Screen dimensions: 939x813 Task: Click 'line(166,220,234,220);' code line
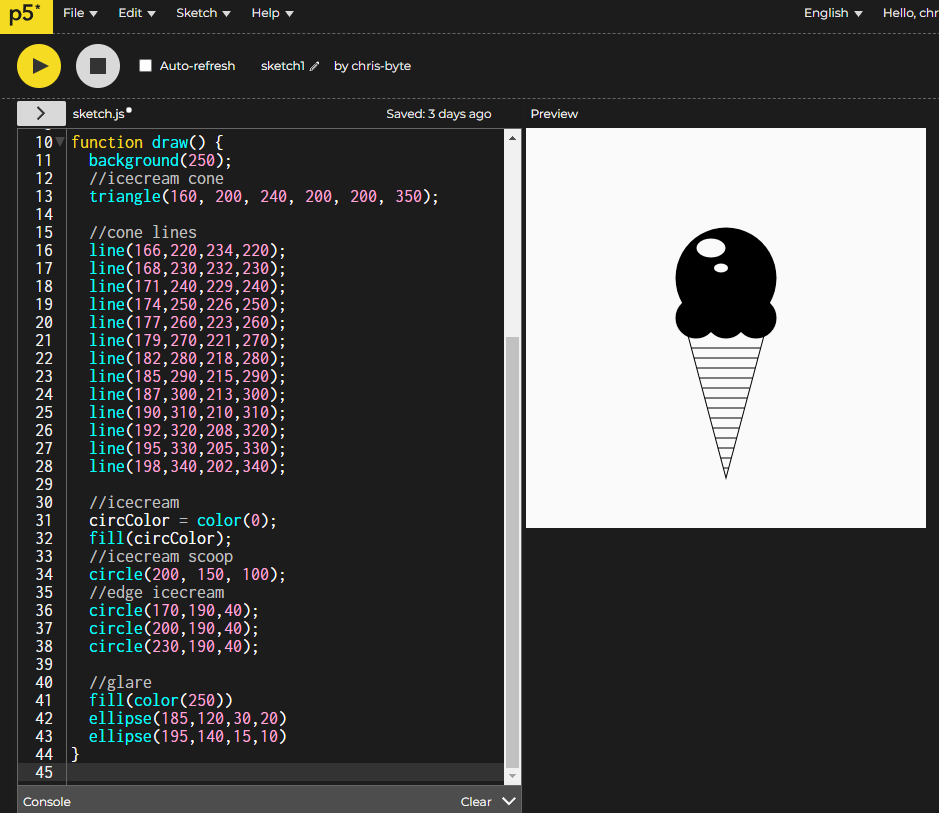pos(187,250)
